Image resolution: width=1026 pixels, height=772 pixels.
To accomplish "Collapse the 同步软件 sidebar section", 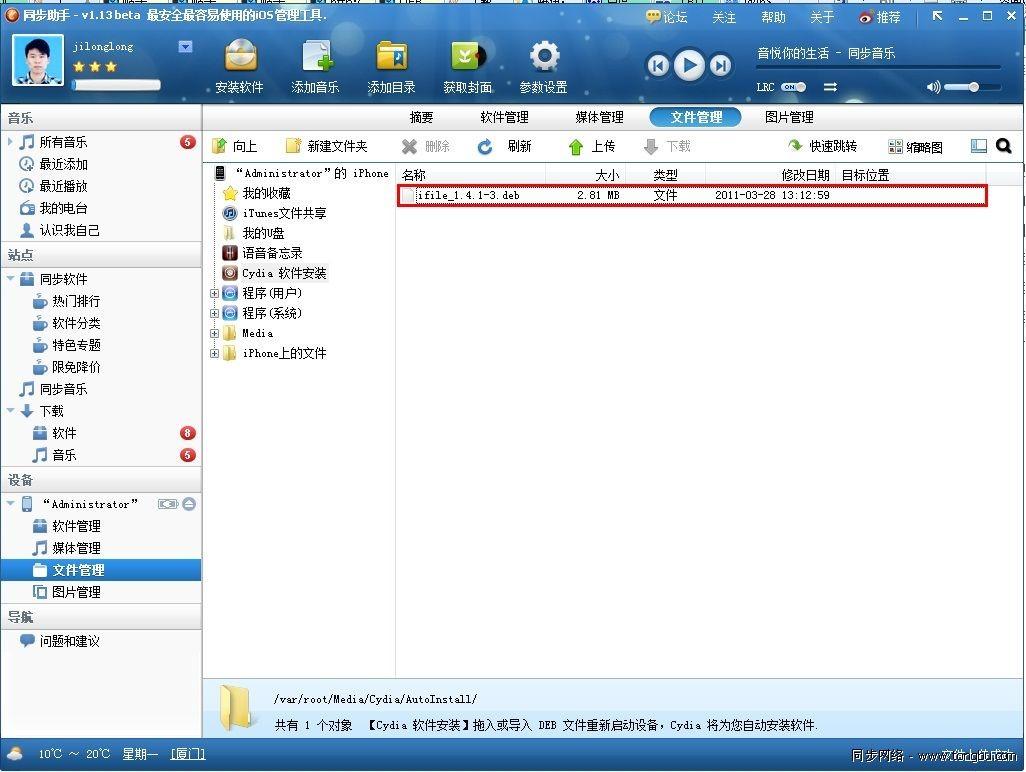I will 10,279.
